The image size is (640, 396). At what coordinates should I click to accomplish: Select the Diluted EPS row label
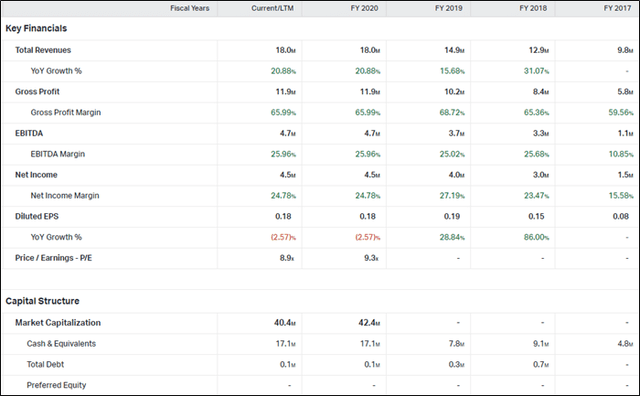[37, 217]
